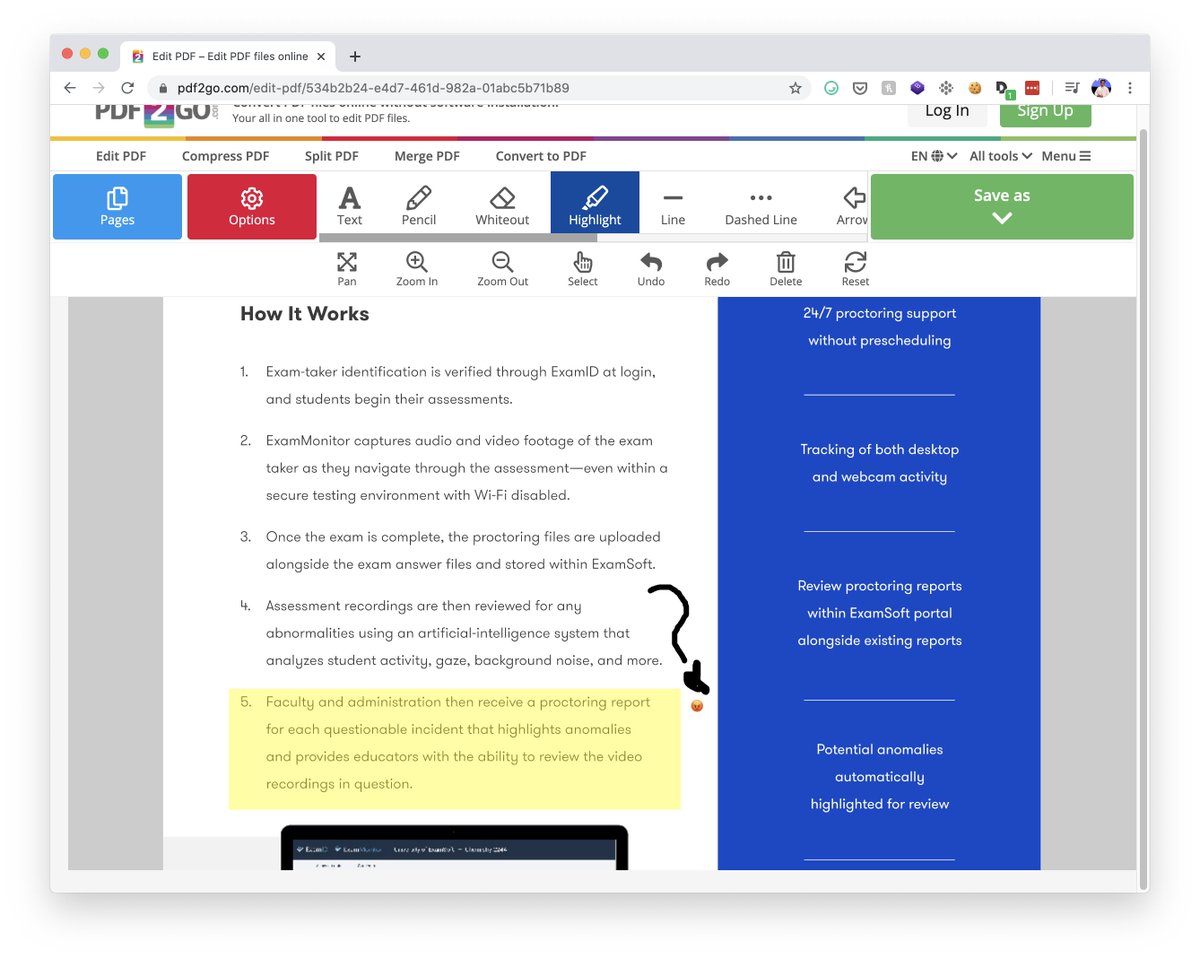This screenshot has width=1200, height=959.
Task: Click the toolbar horizontal scrollbar
Action: [458, 238]
